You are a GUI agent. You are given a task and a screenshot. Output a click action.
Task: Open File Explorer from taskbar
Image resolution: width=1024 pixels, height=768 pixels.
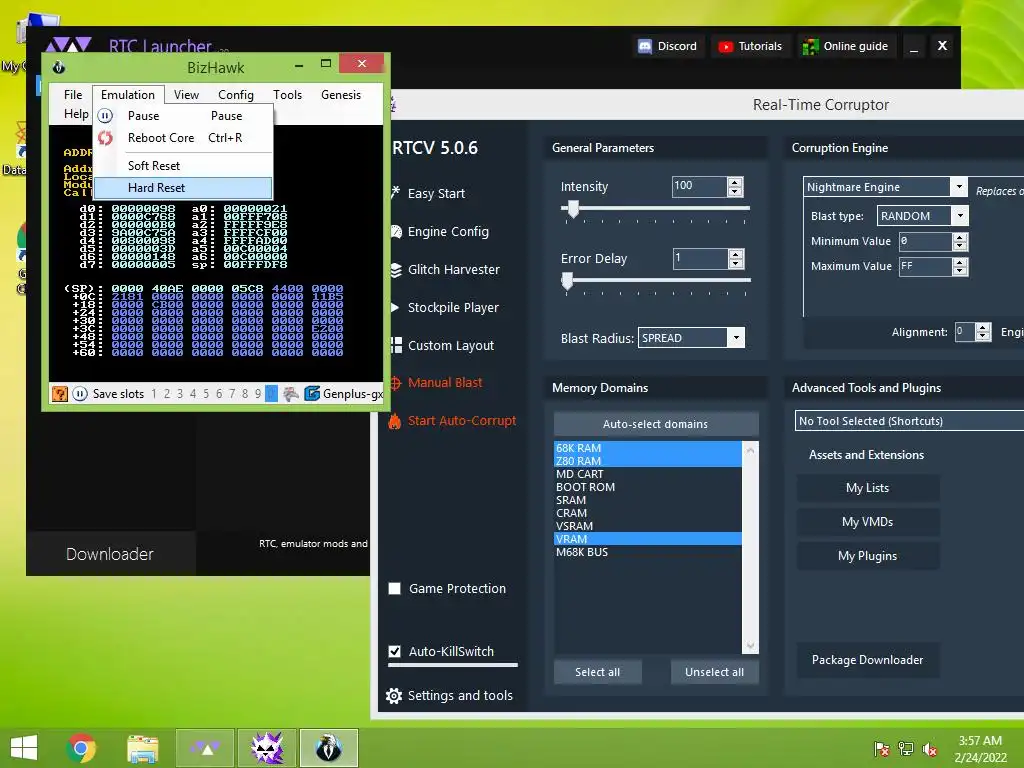click(142, 748)
